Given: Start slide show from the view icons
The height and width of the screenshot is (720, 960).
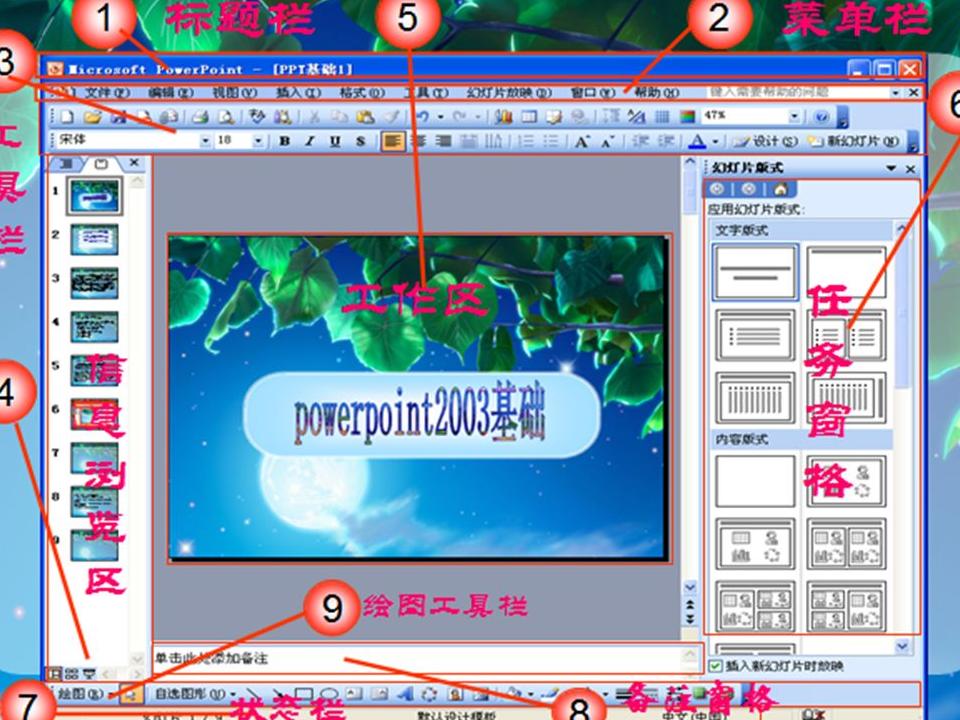Looking at the screenshot, I should (89, 674).
